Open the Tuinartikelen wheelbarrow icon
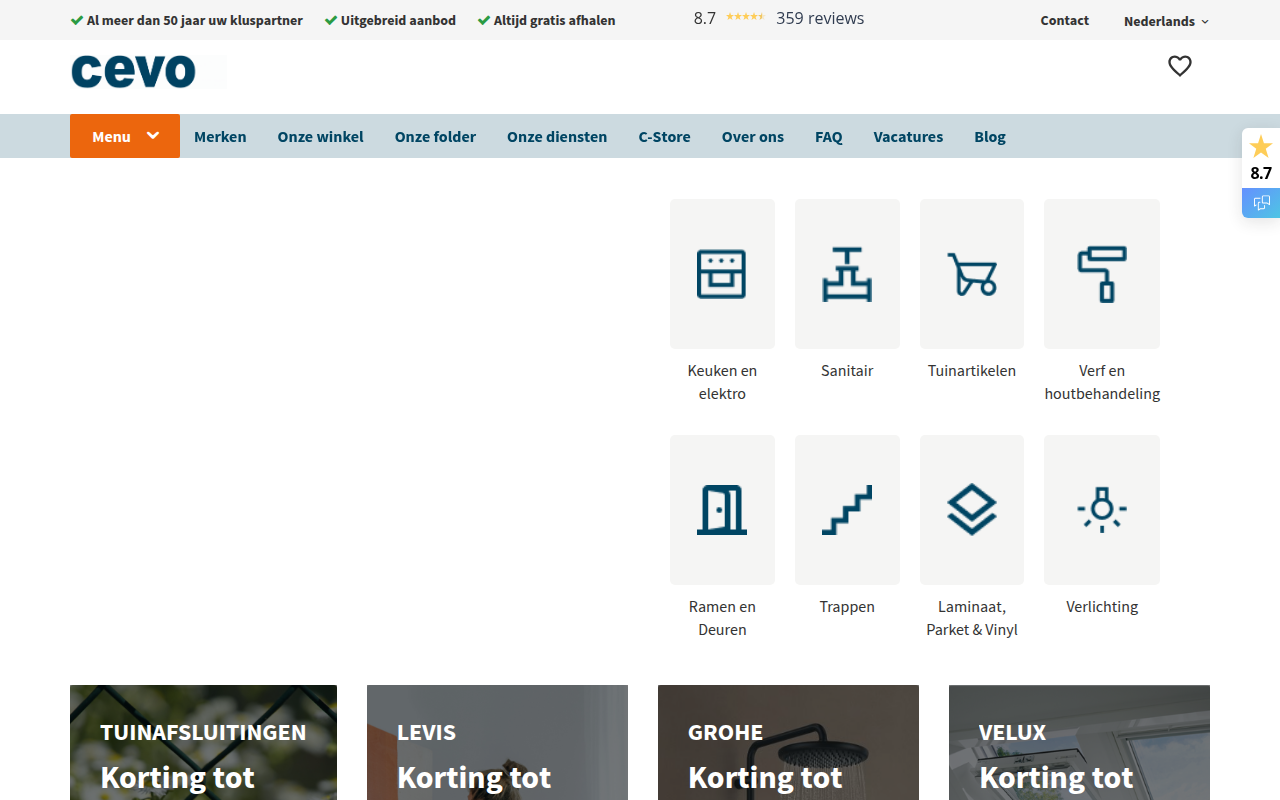Screen dimensions: 1280x800 pyautogui.click(x=972, y=274)
